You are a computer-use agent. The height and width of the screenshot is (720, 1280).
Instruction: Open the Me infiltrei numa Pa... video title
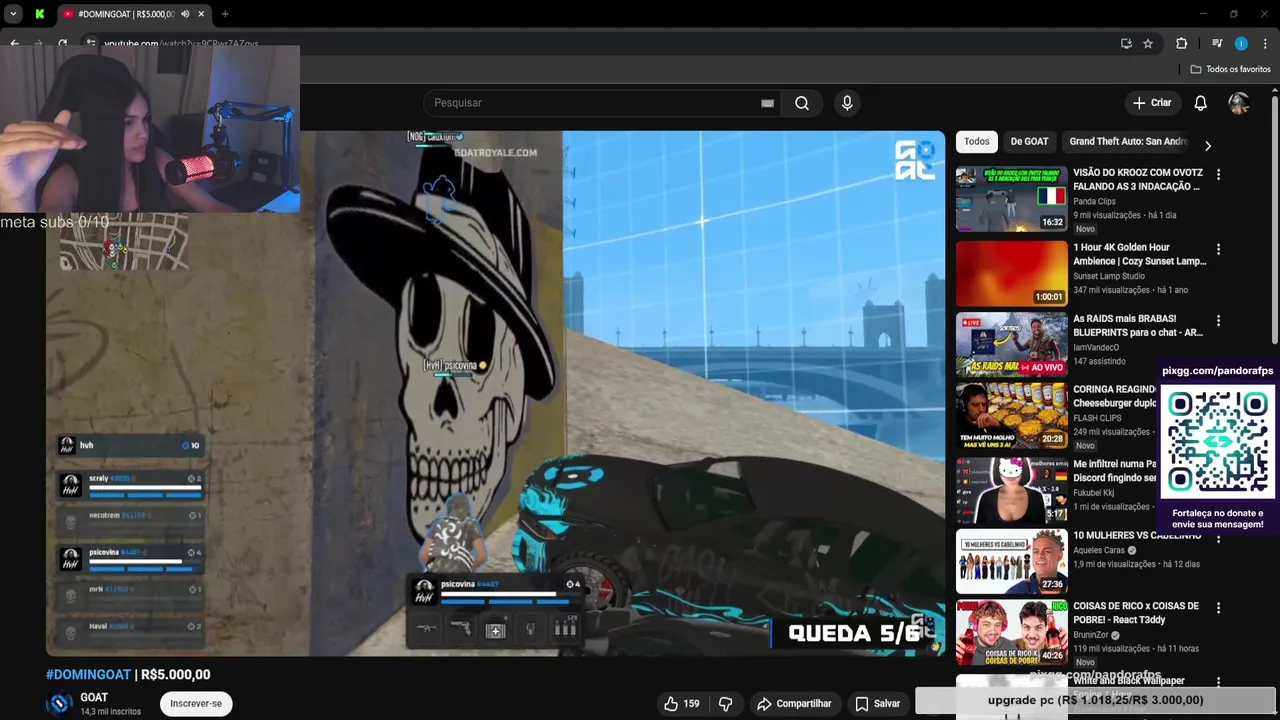pyautogui.click(x=1115, y=470)
